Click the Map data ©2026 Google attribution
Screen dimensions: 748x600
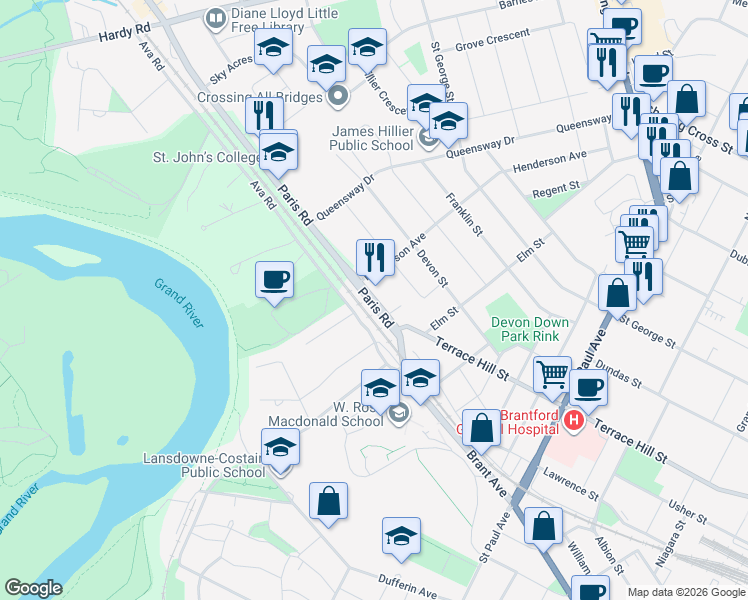point(686,592)
